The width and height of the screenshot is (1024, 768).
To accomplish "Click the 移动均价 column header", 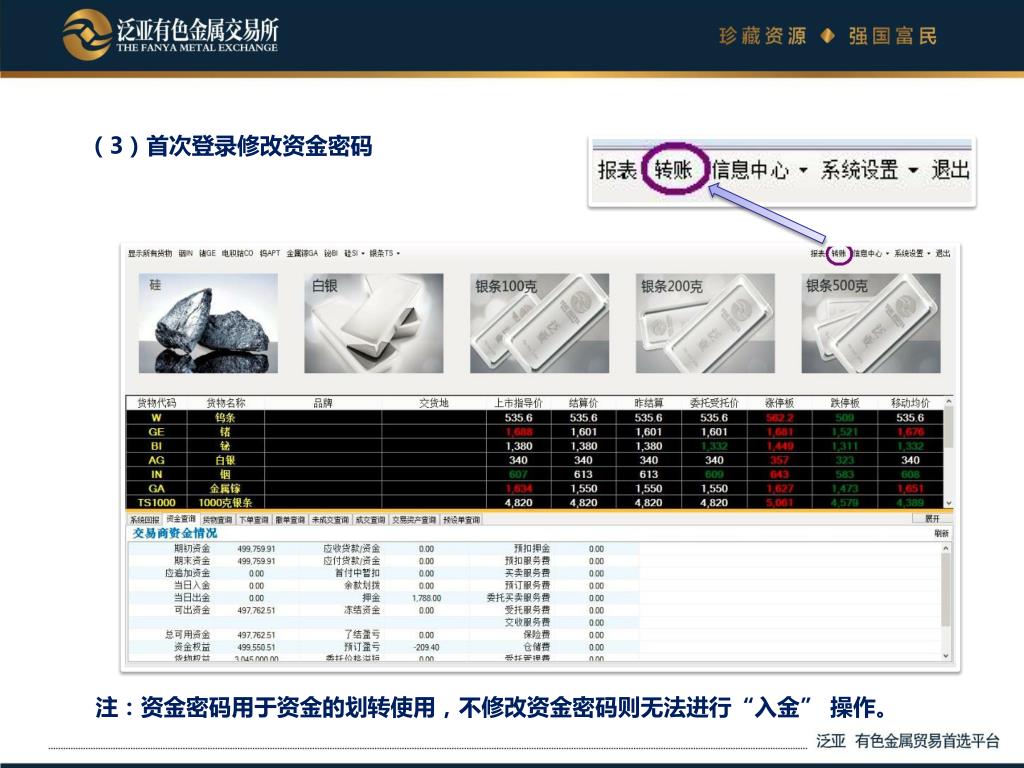I will 910,403.
